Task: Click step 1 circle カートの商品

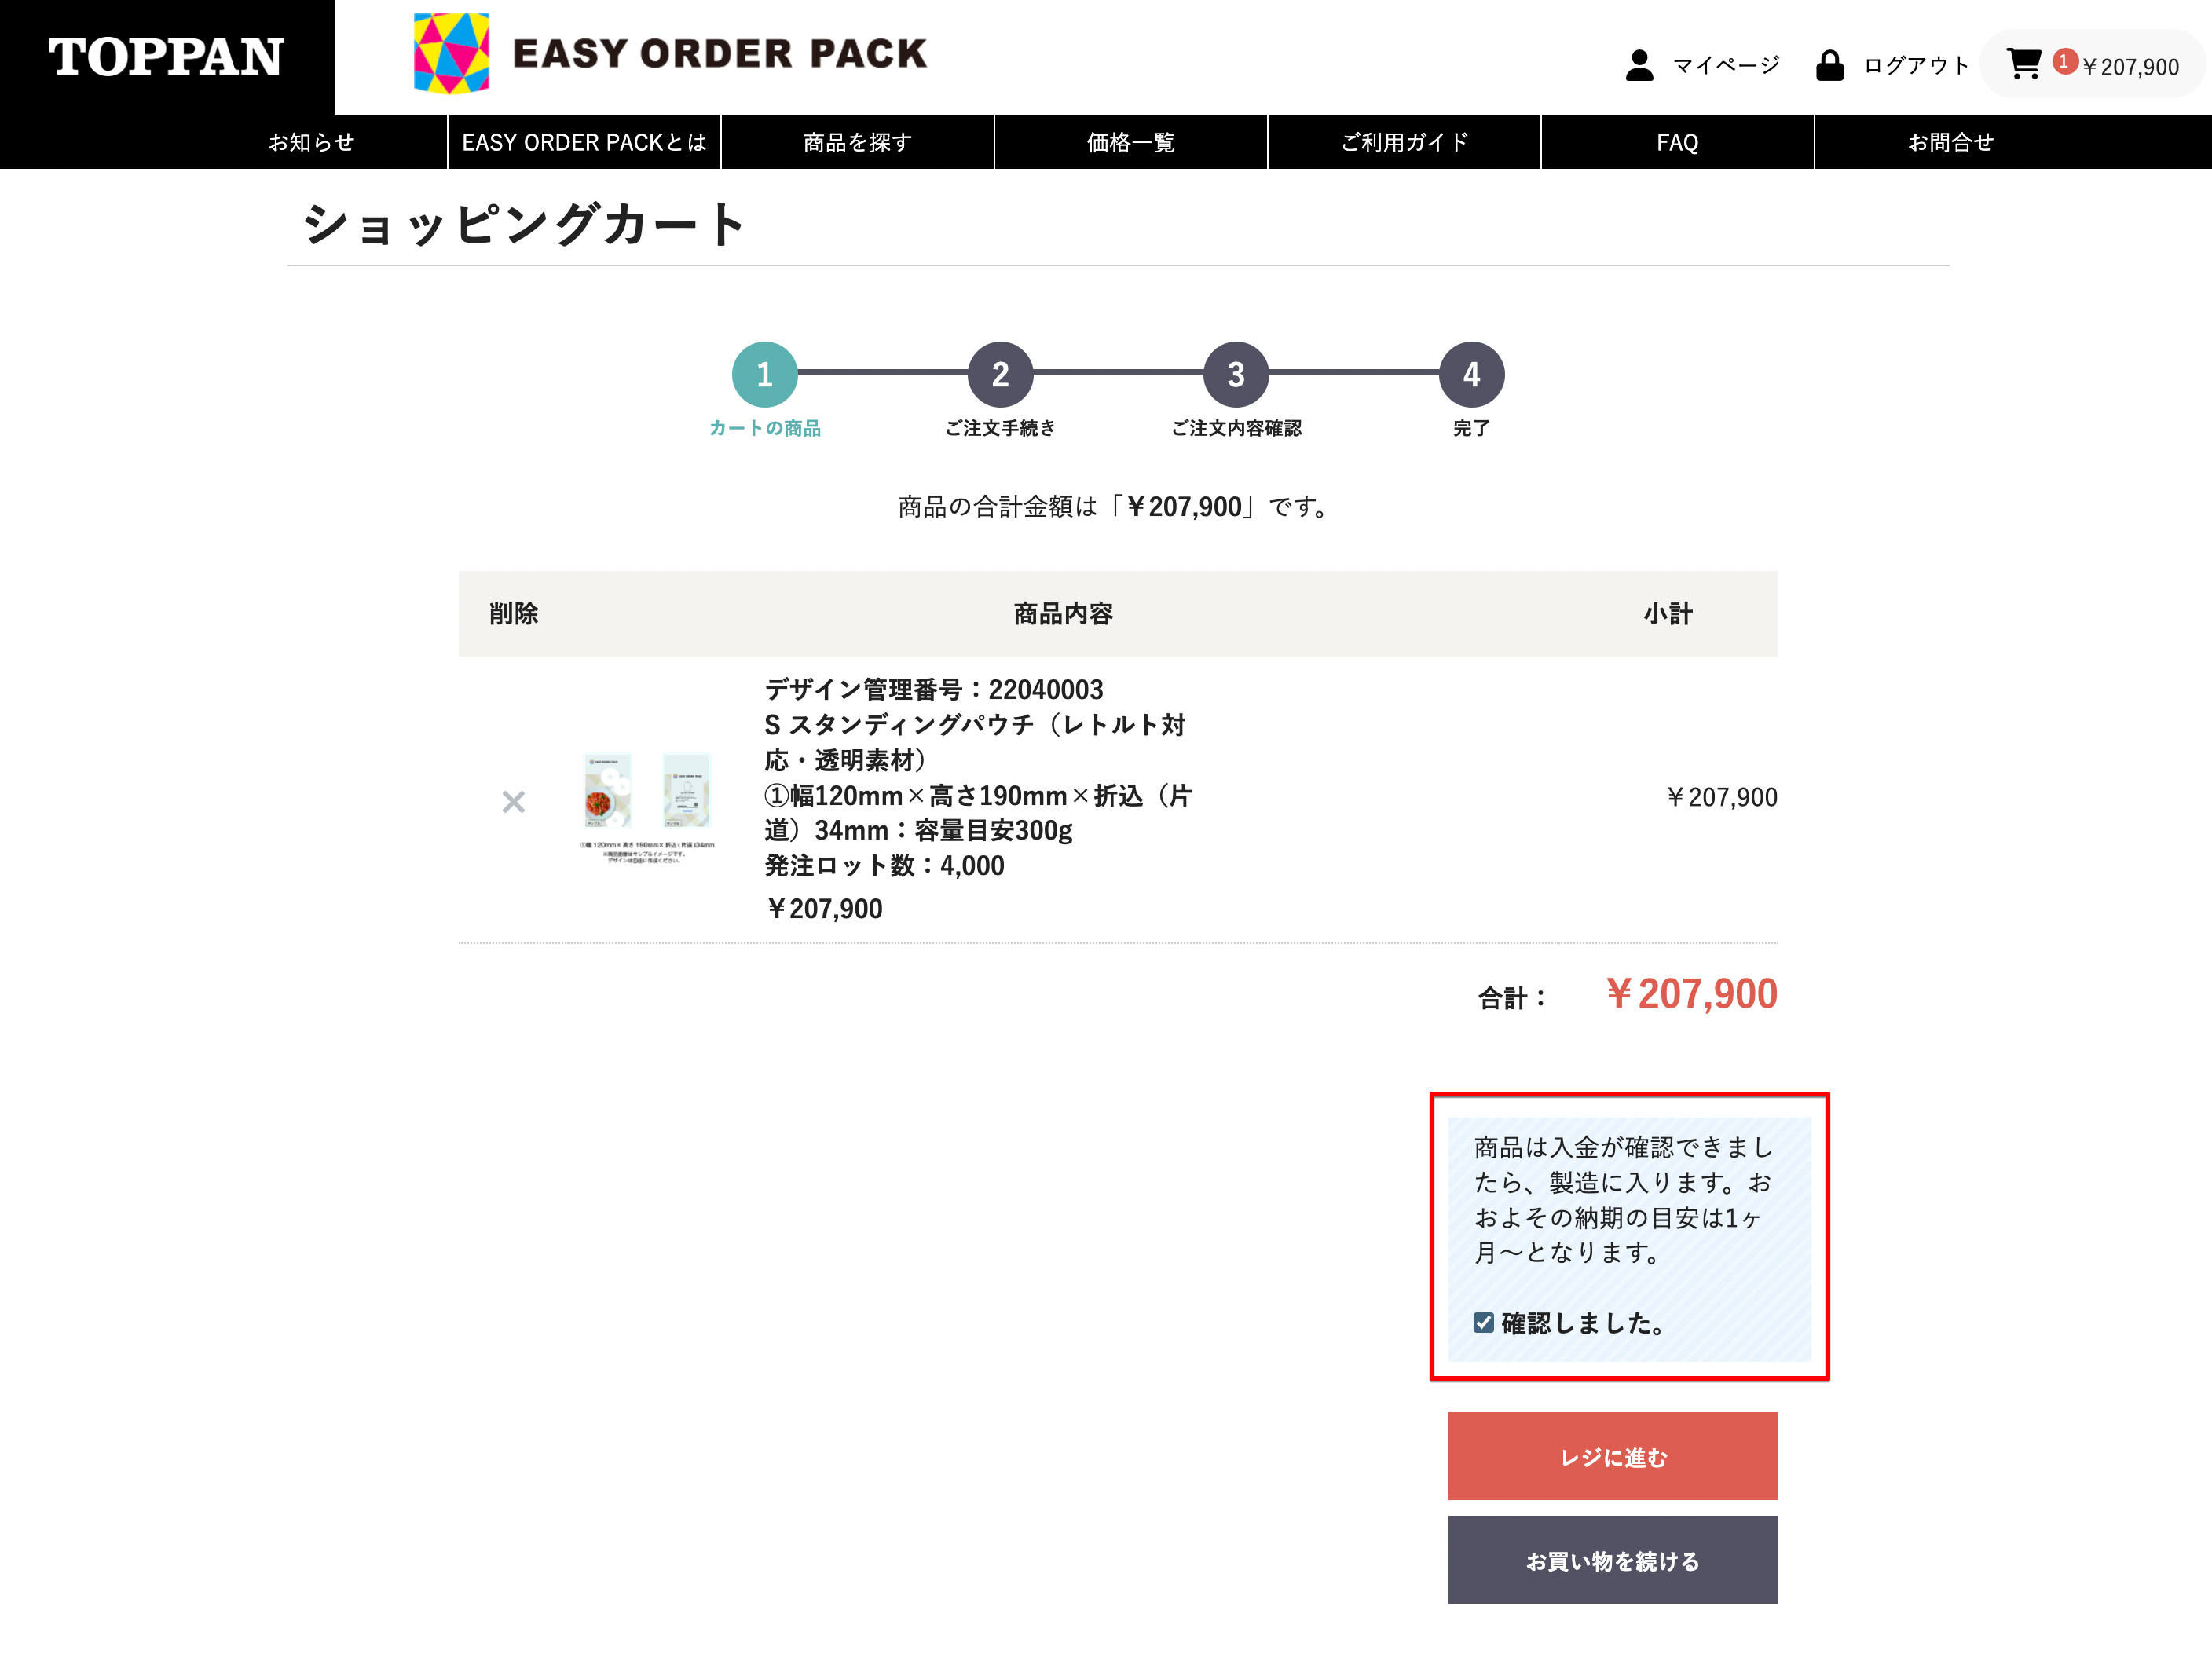Action: [x=764, y=375]
